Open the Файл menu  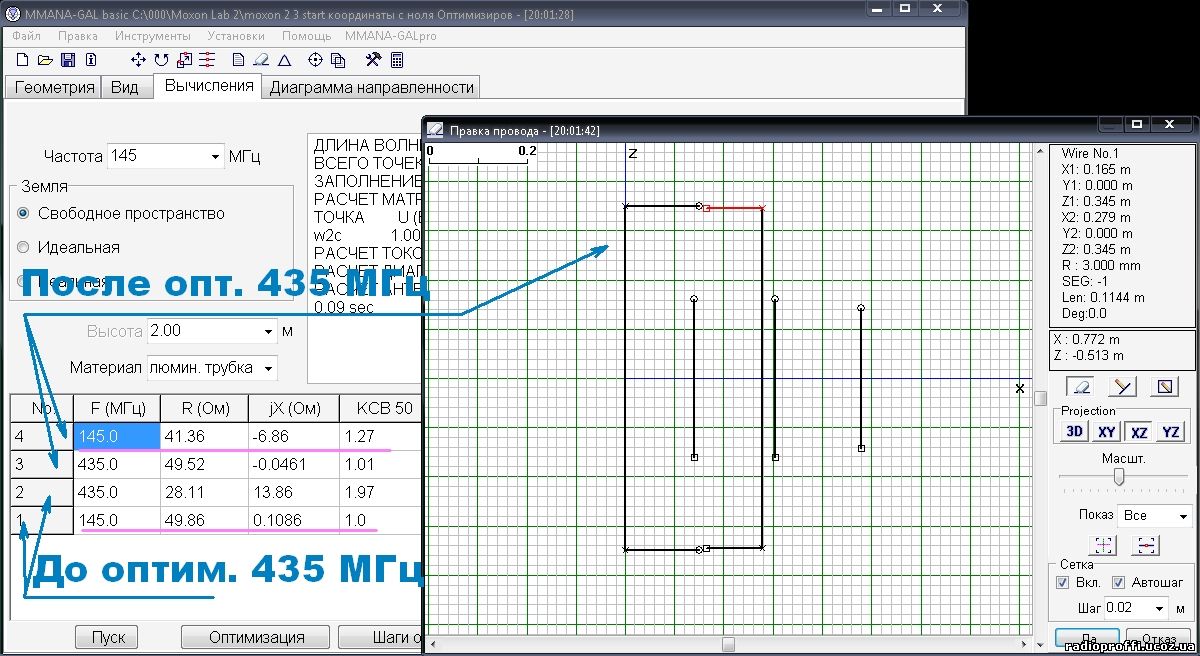point(27,35)
